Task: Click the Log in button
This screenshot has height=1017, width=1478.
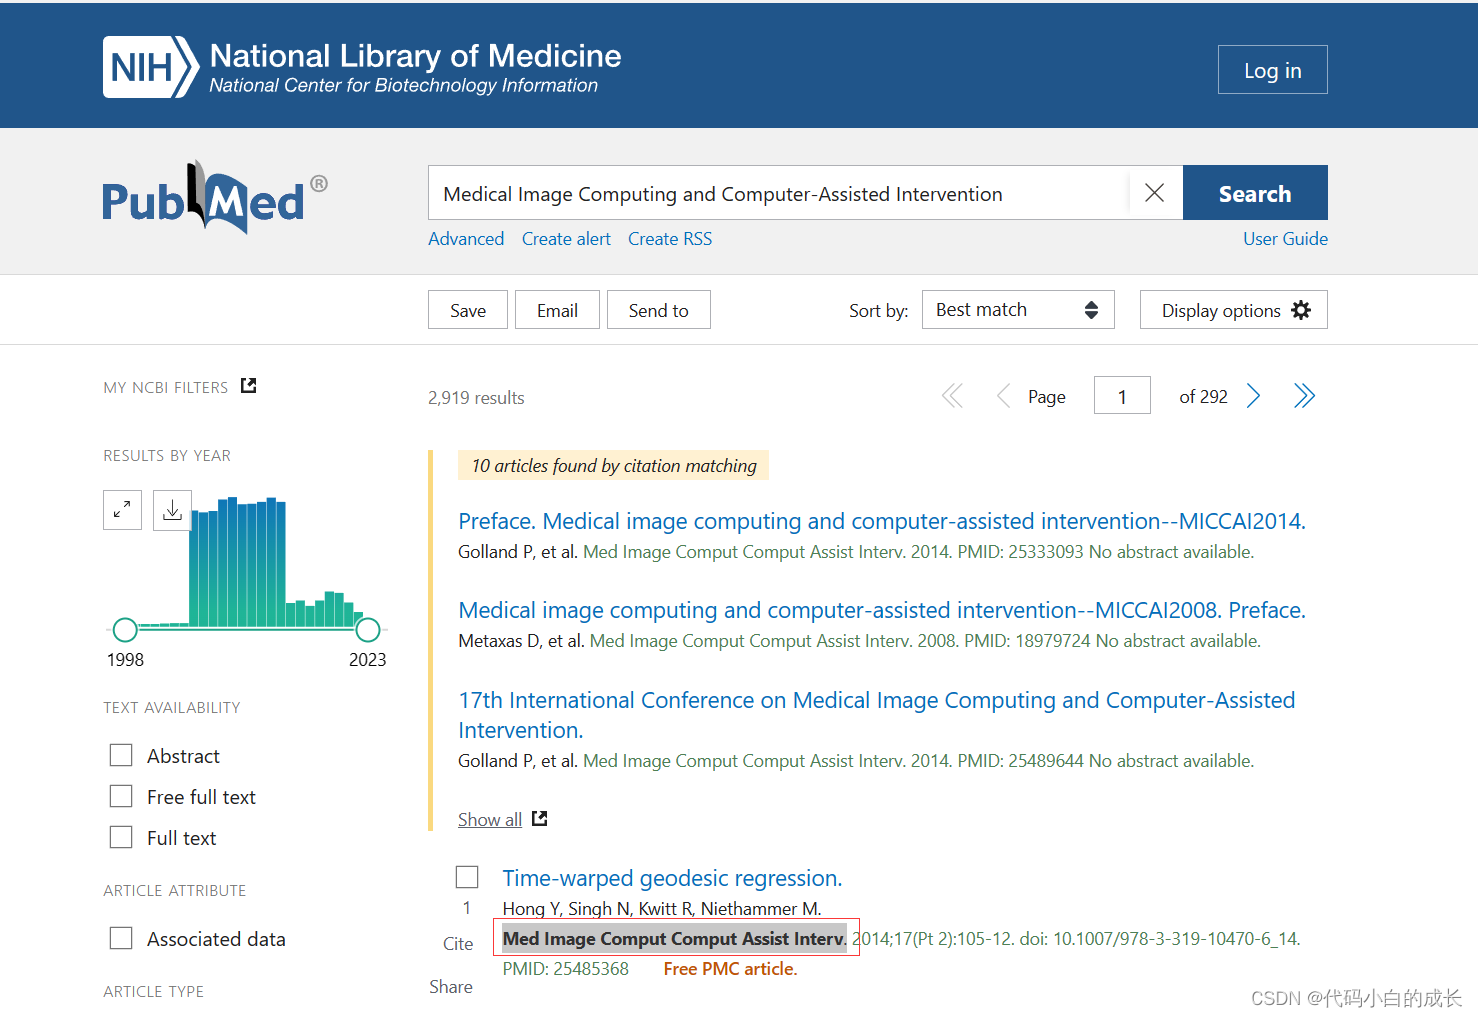Action: [1273, 70]
